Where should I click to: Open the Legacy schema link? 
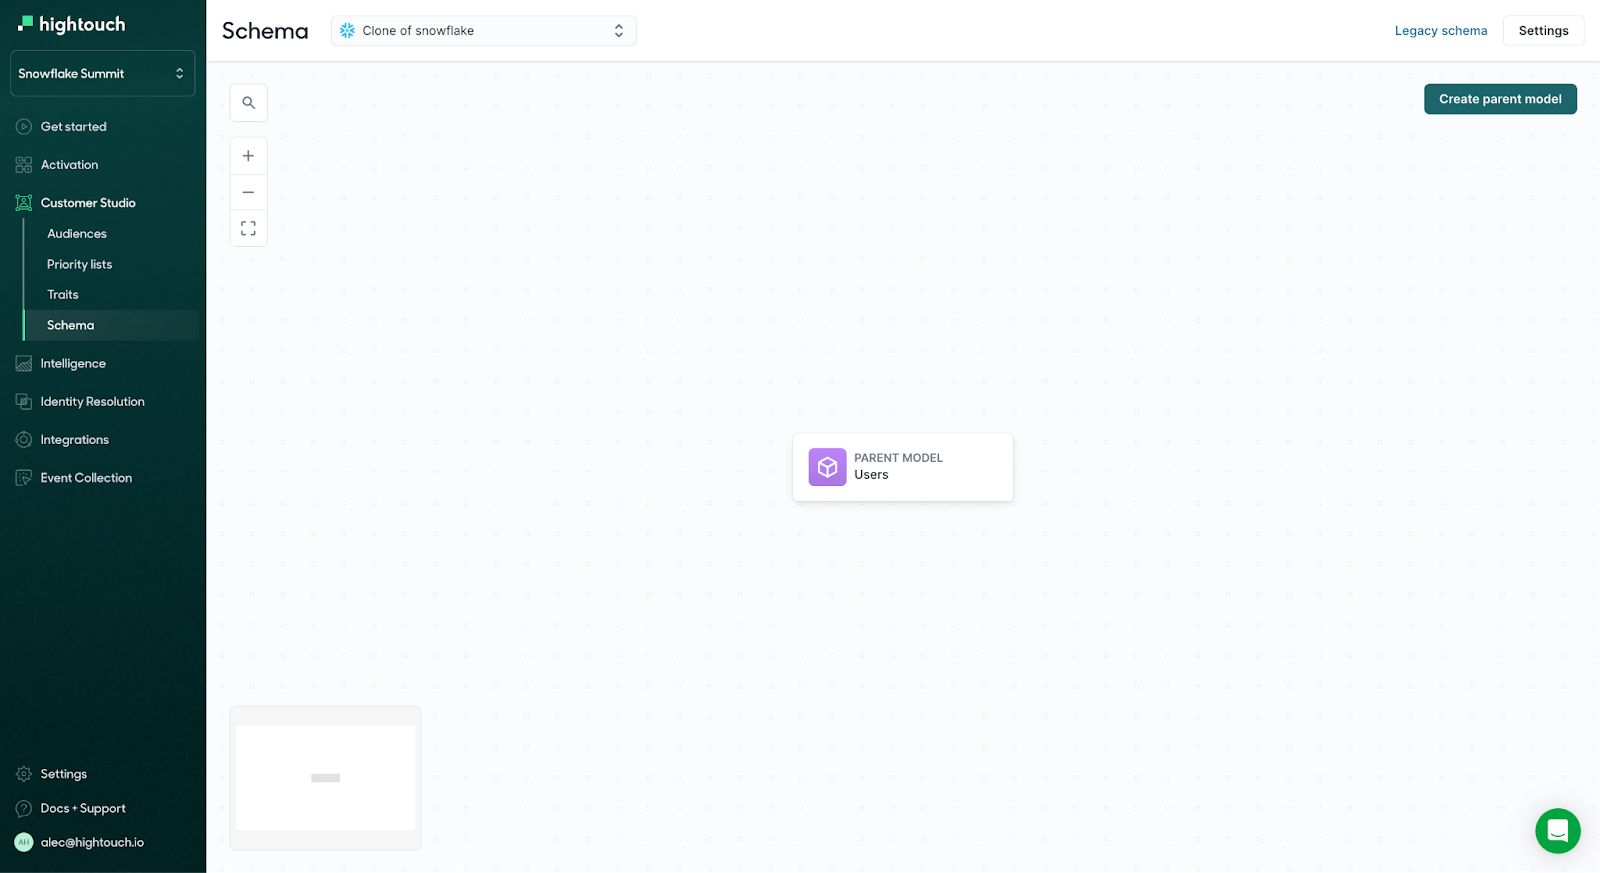pos(1440,31)
